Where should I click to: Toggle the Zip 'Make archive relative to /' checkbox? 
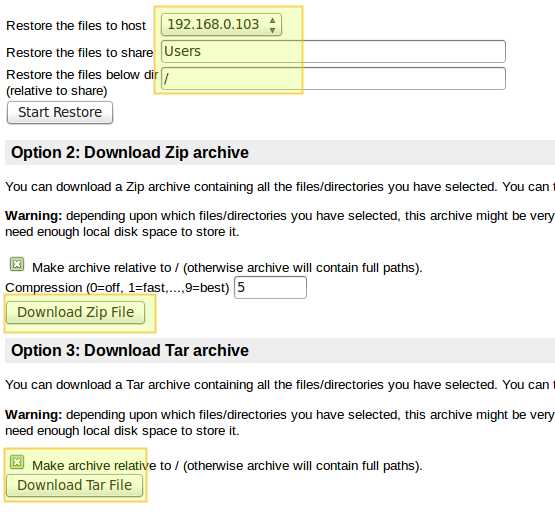[17, 264]
